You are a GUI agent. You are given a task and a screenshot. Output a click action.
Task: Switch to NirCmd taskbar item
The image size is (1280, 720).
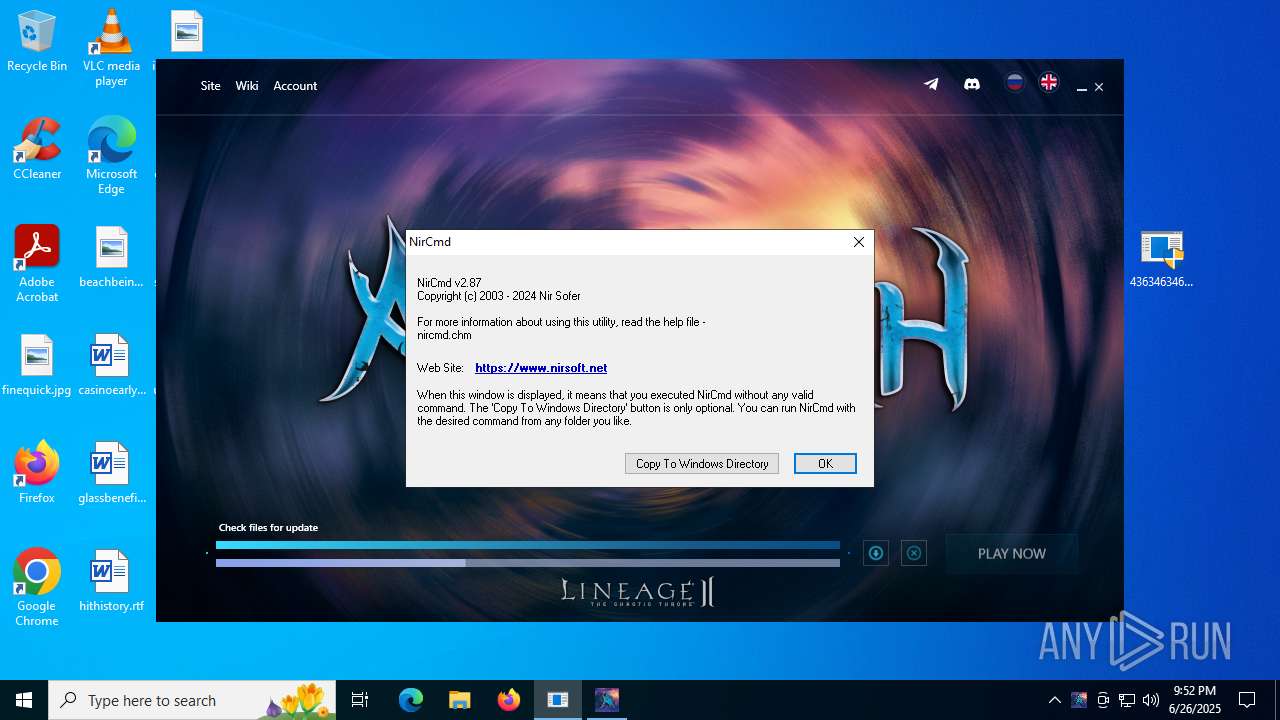[557, 700]
